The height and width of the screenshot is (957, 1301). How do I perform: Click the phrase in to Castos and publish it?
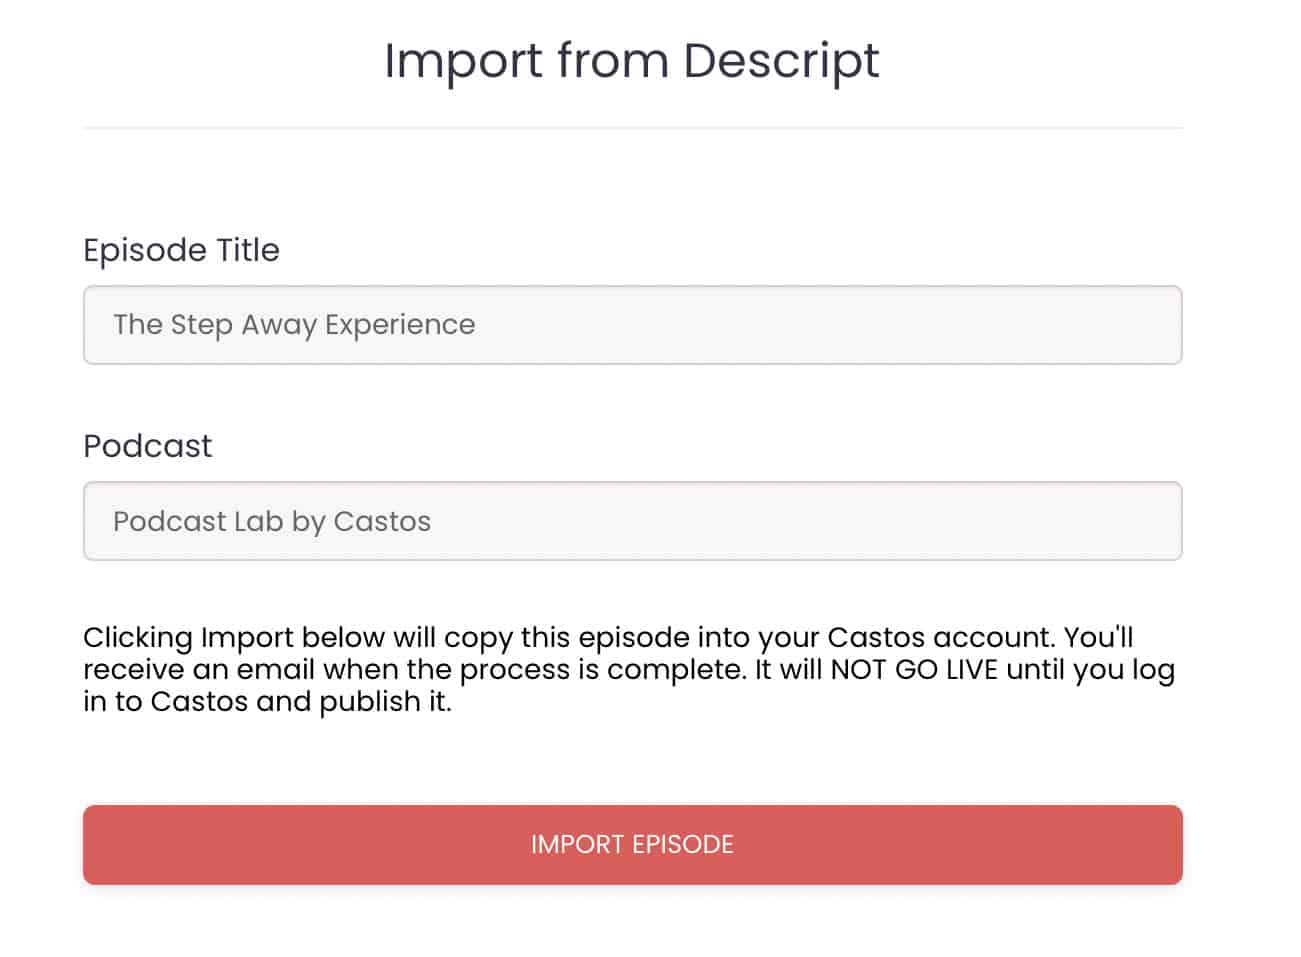tap(267, 702)
